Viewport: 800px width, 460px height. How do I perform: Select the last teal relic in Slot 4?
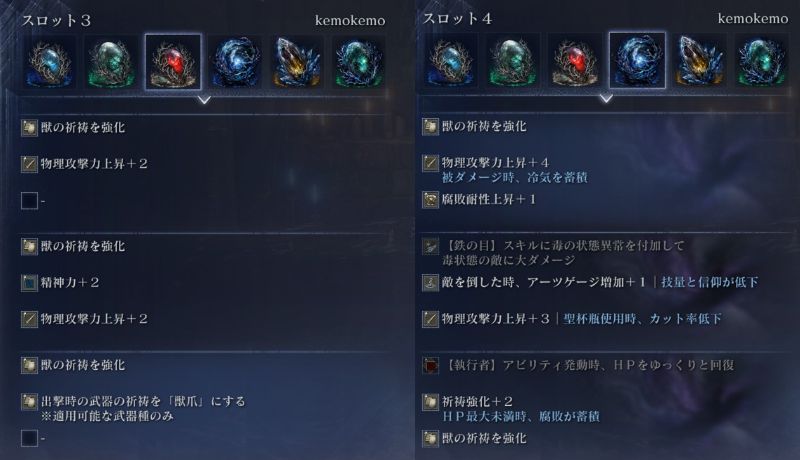[761, 61]
